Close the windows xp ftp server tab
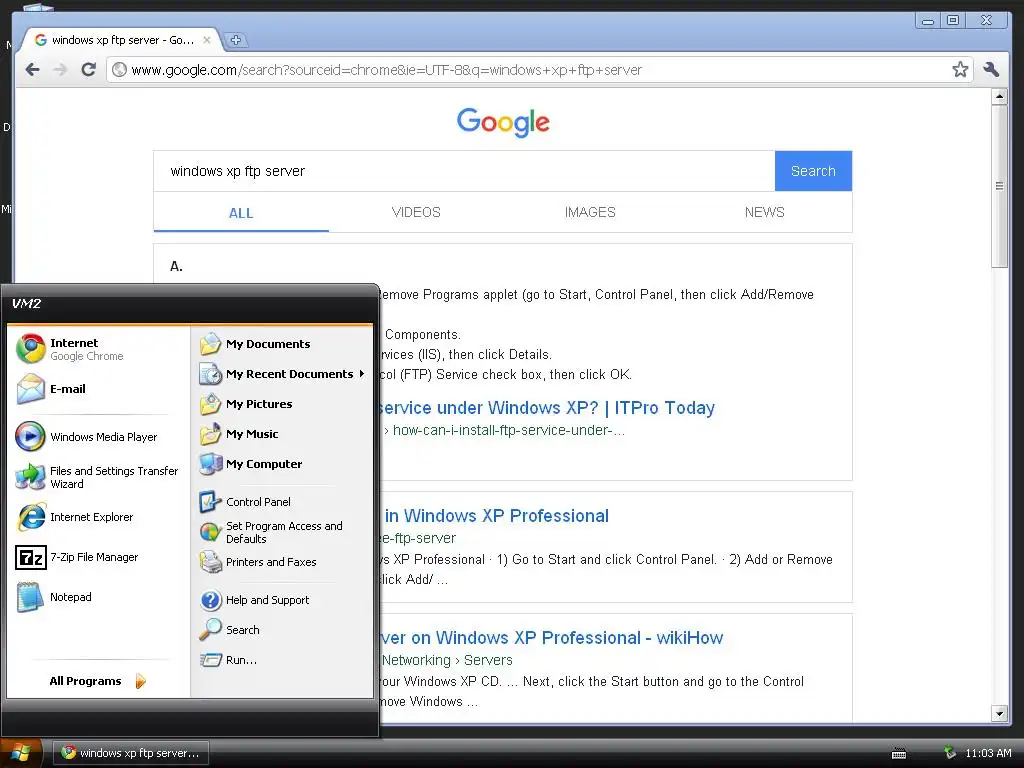The image size is (1024, 768). 206,40
